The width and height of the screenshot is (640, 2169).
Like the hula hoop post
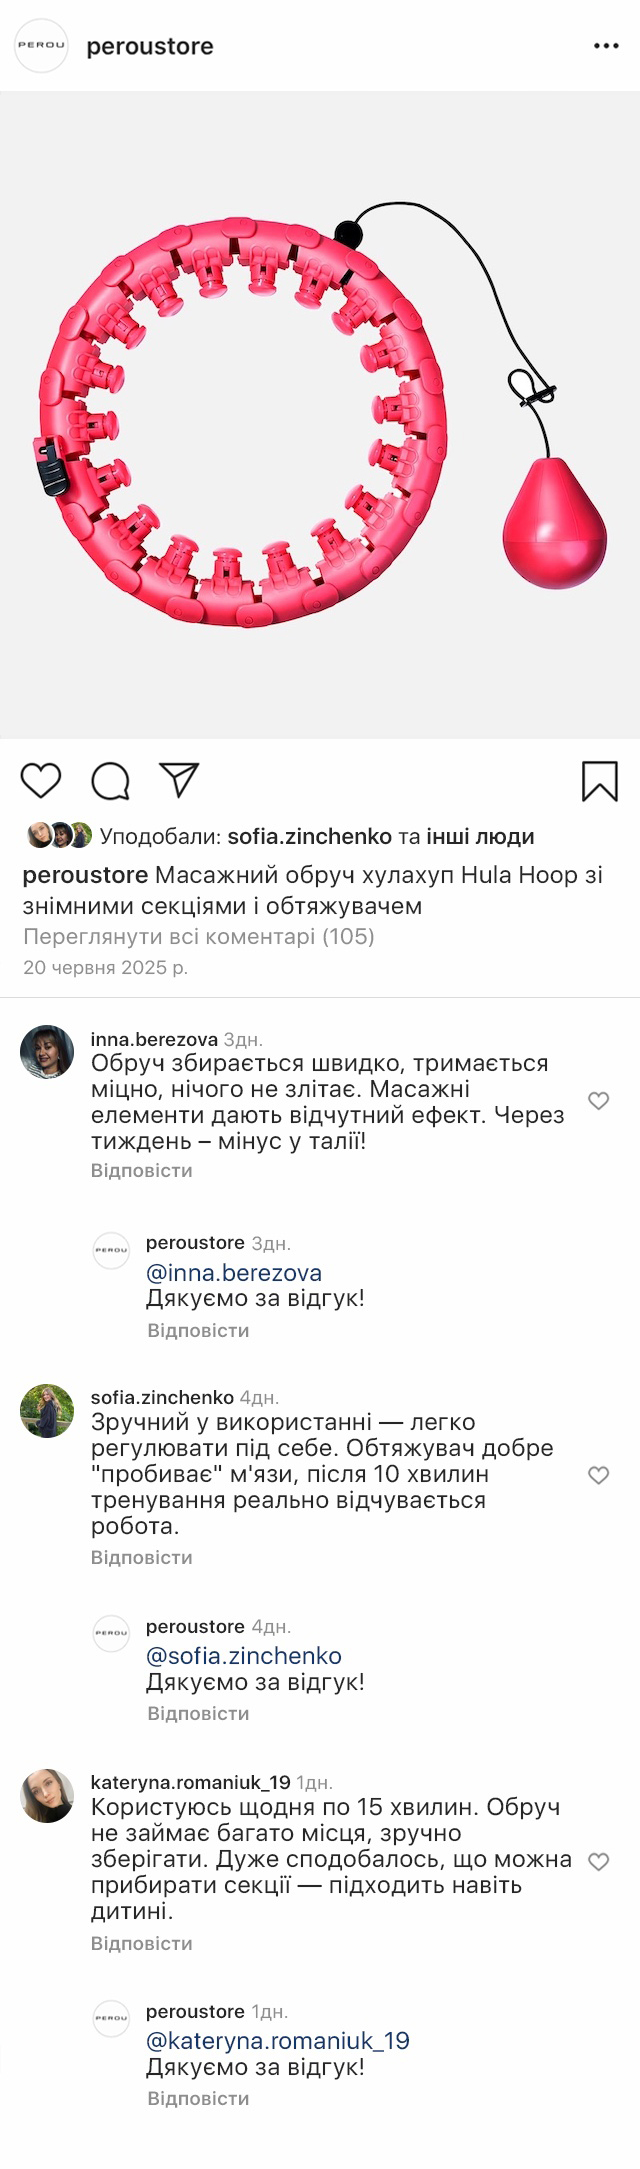(x=41, y=781)
